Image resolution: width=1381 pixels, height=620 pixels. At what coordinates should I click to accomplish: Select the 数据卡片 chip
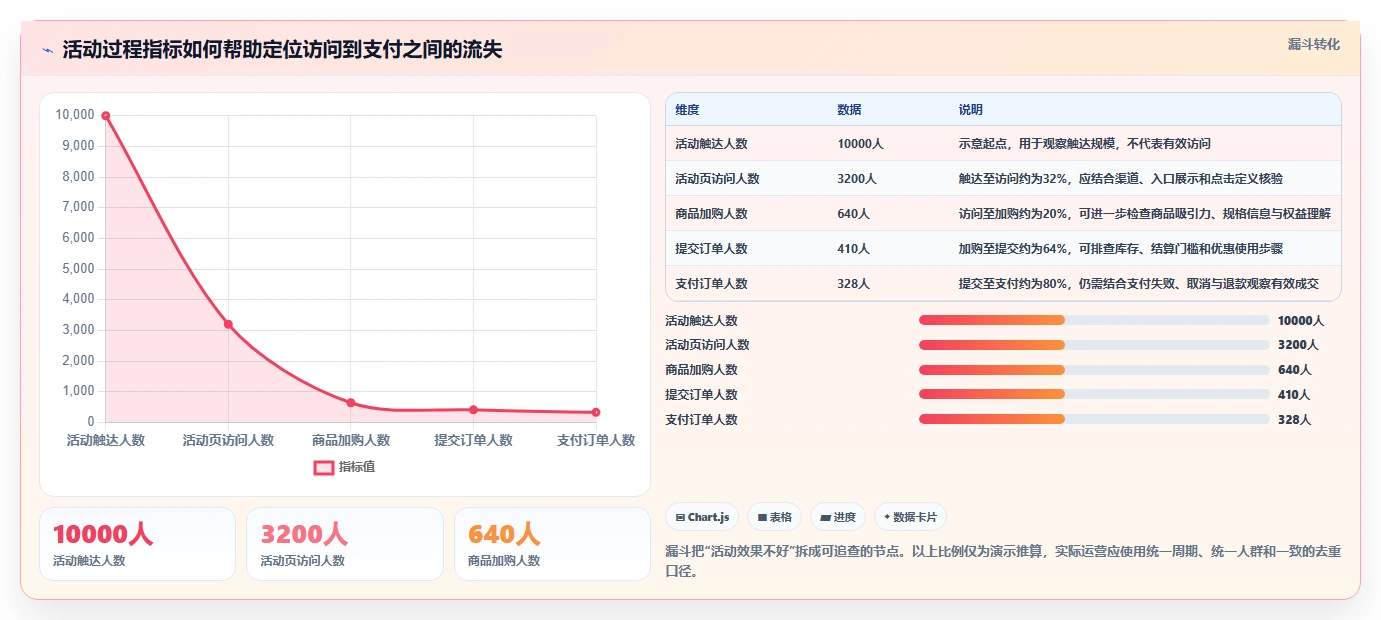click(910, 517)
